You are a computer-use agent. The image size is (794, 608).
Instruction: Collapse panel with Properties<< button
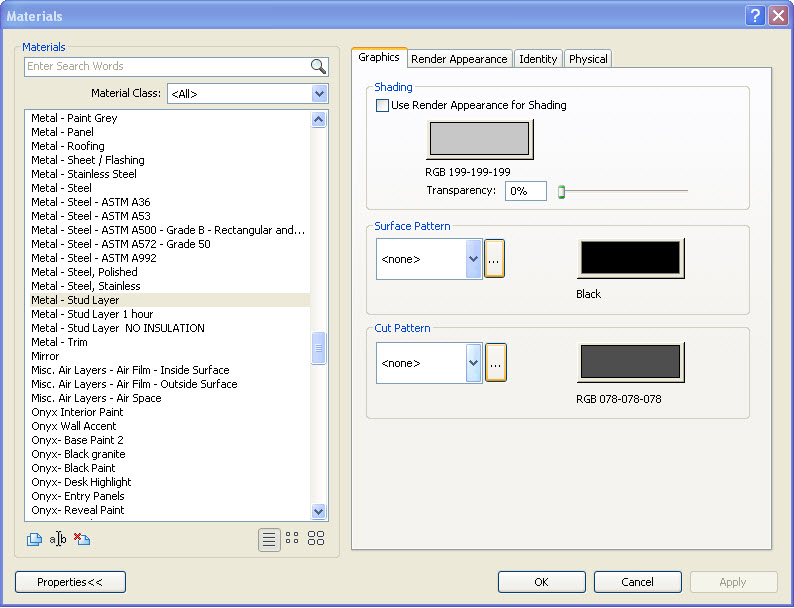(70, 582)
